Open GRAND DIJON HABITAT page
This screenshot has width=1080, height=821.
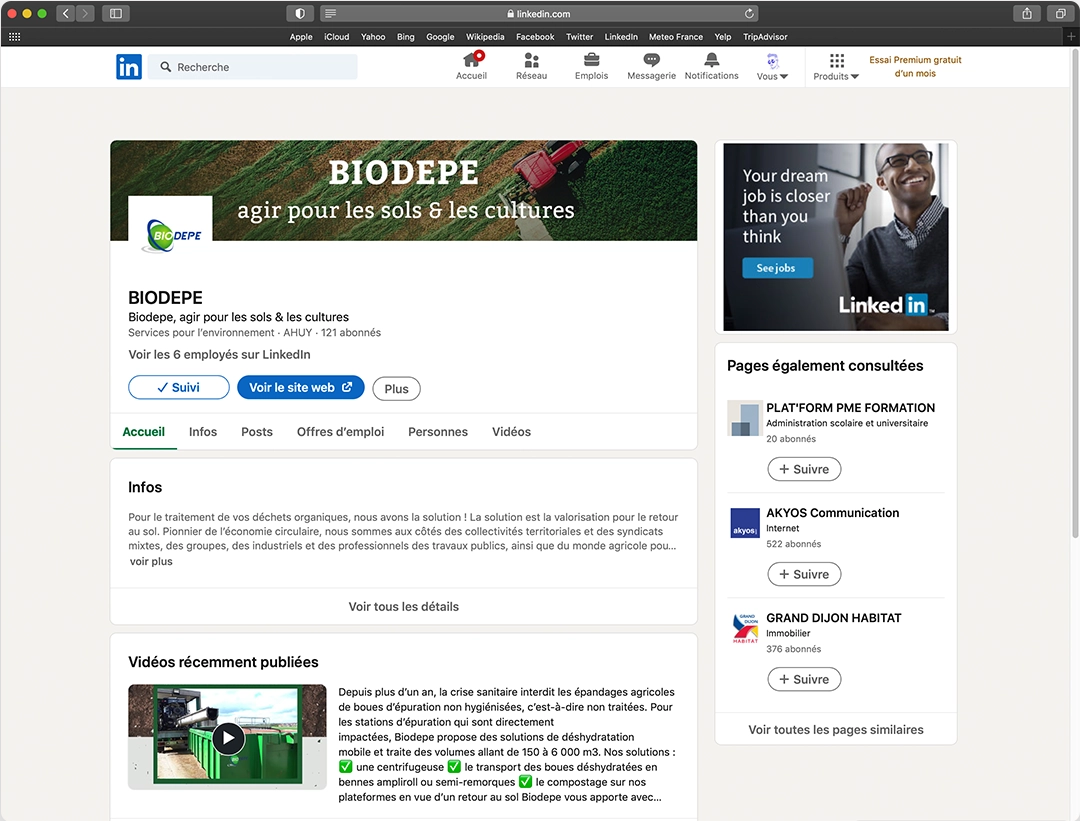pyautogui.click(x=833, y=618)
